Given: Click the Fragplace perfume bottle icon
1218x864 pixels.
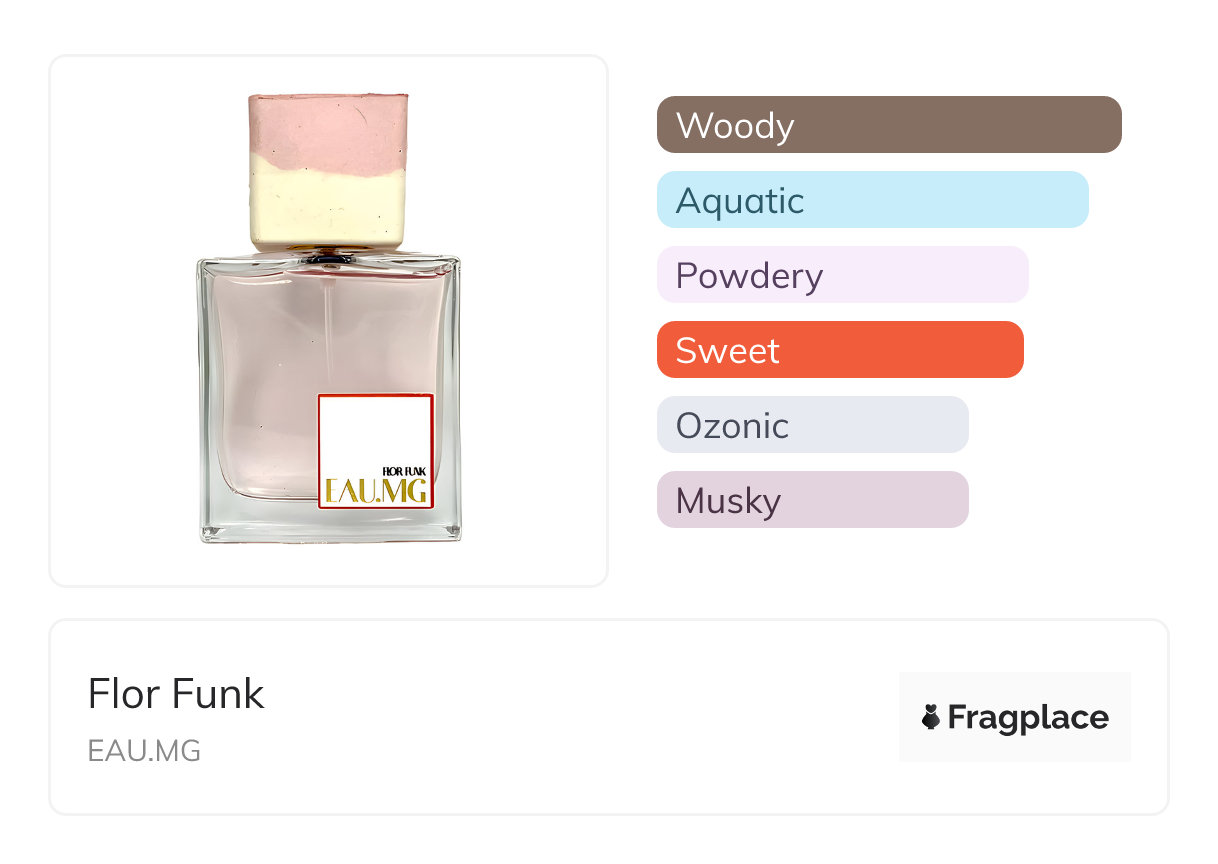Looking at the screenshot, I should click(931, 717).
